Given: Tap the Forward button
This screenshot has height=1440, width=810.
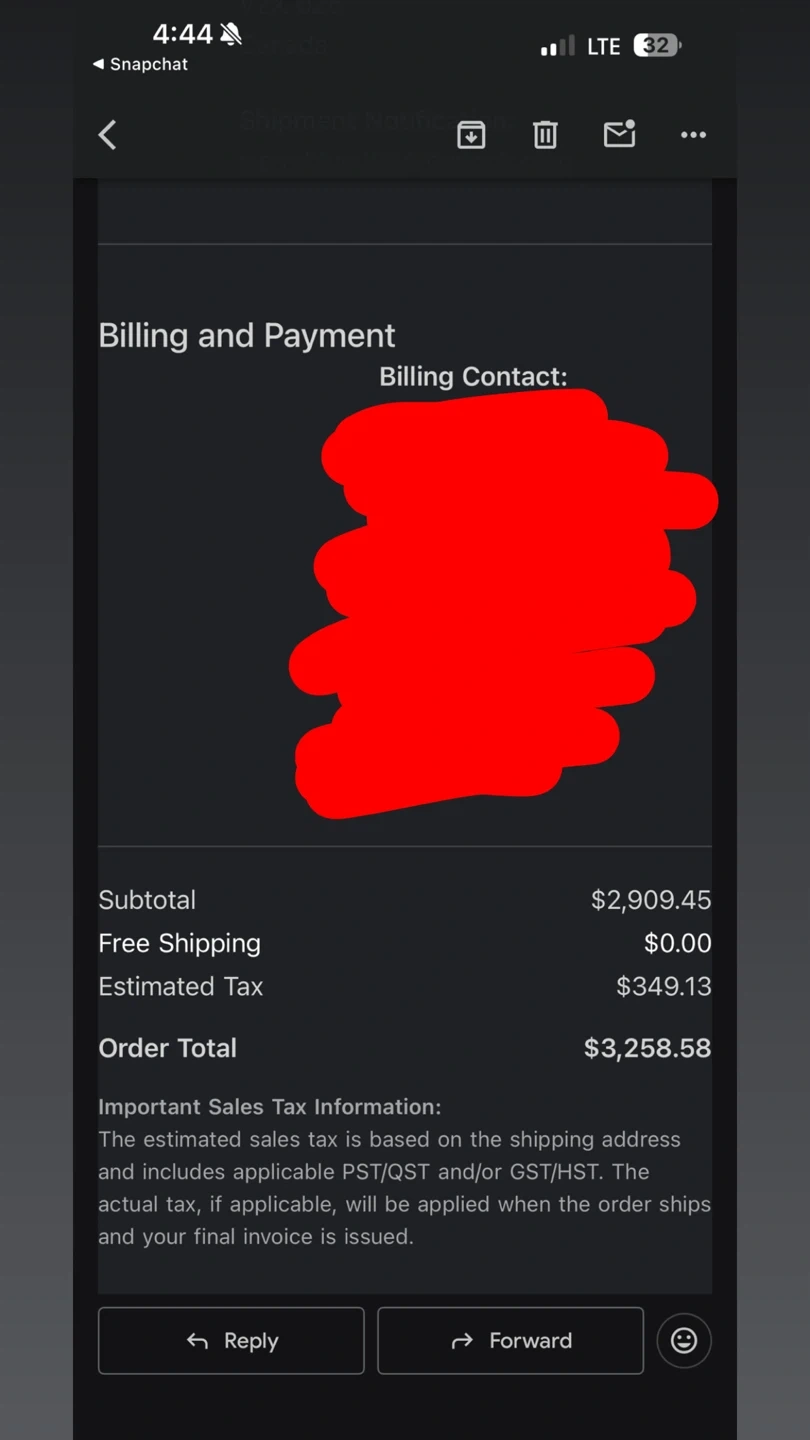Looking at the screenshot, I should click(510, 1340).
